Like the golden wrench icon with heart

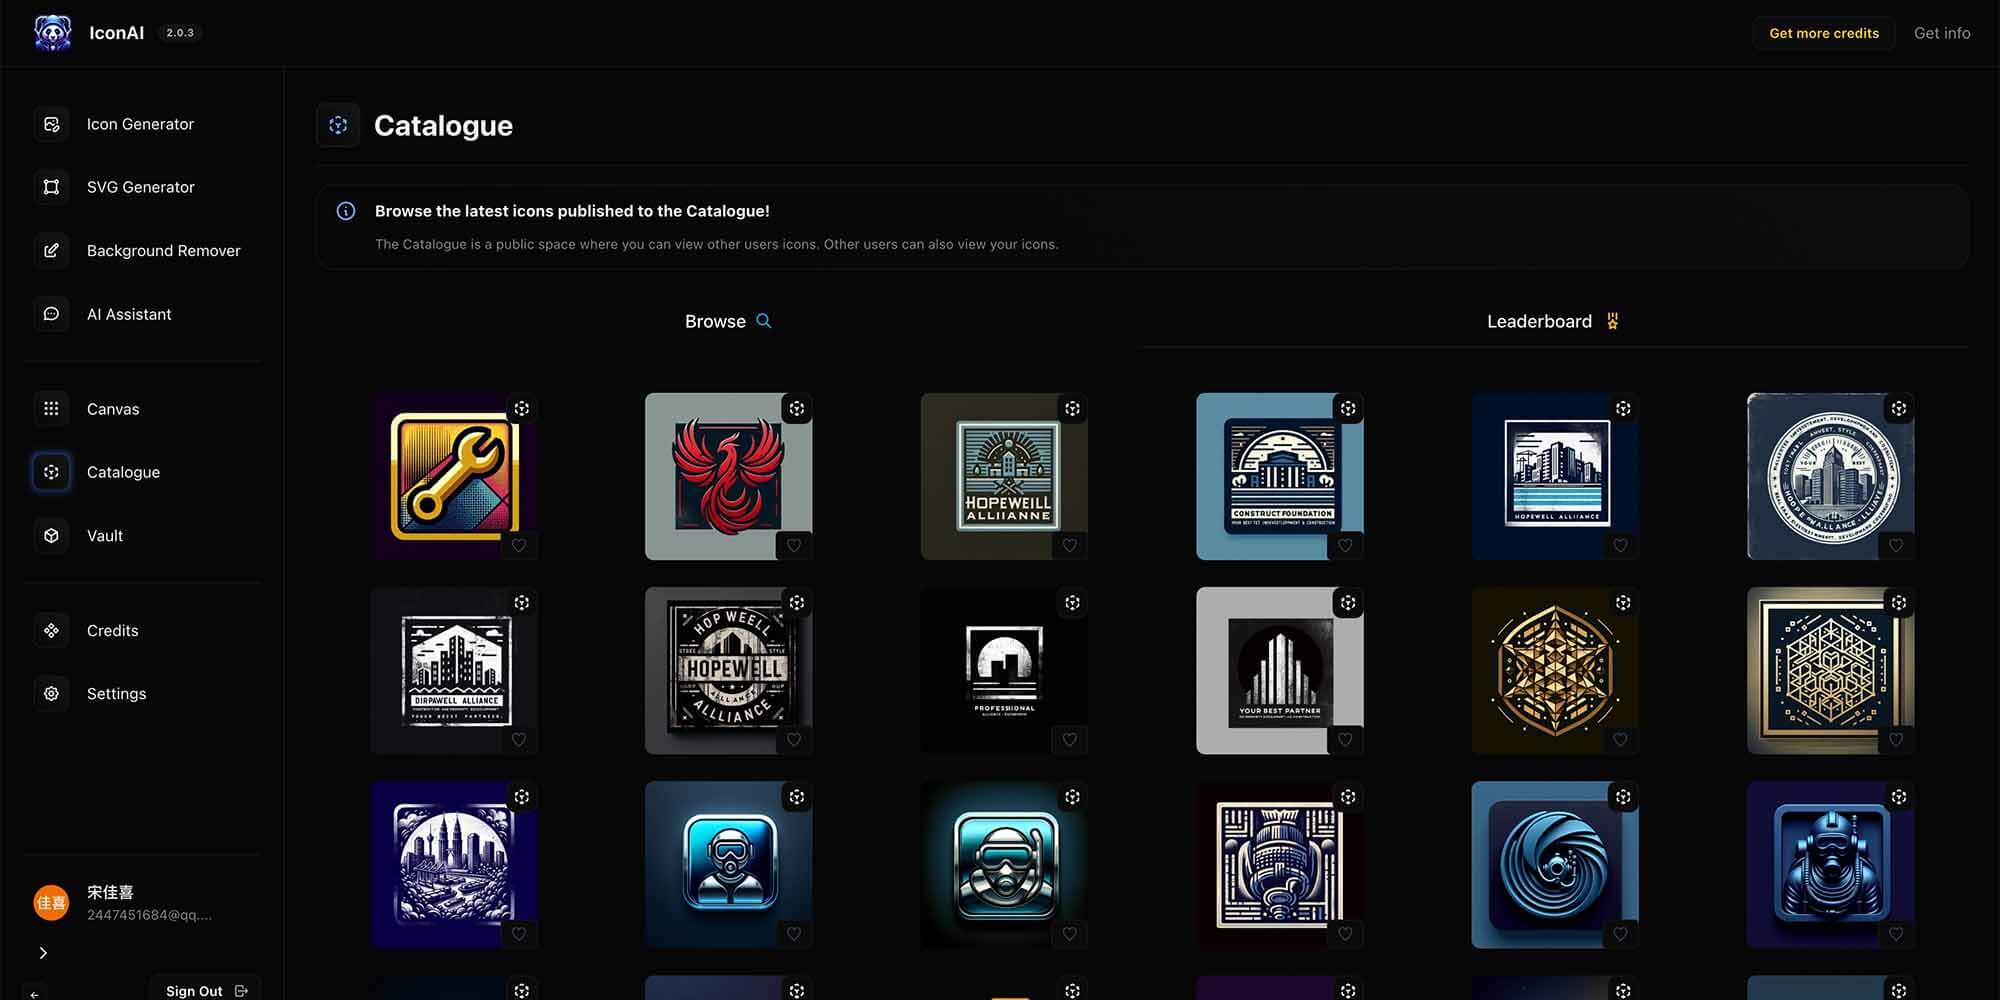pyautogui.click(x=519, y=545)
